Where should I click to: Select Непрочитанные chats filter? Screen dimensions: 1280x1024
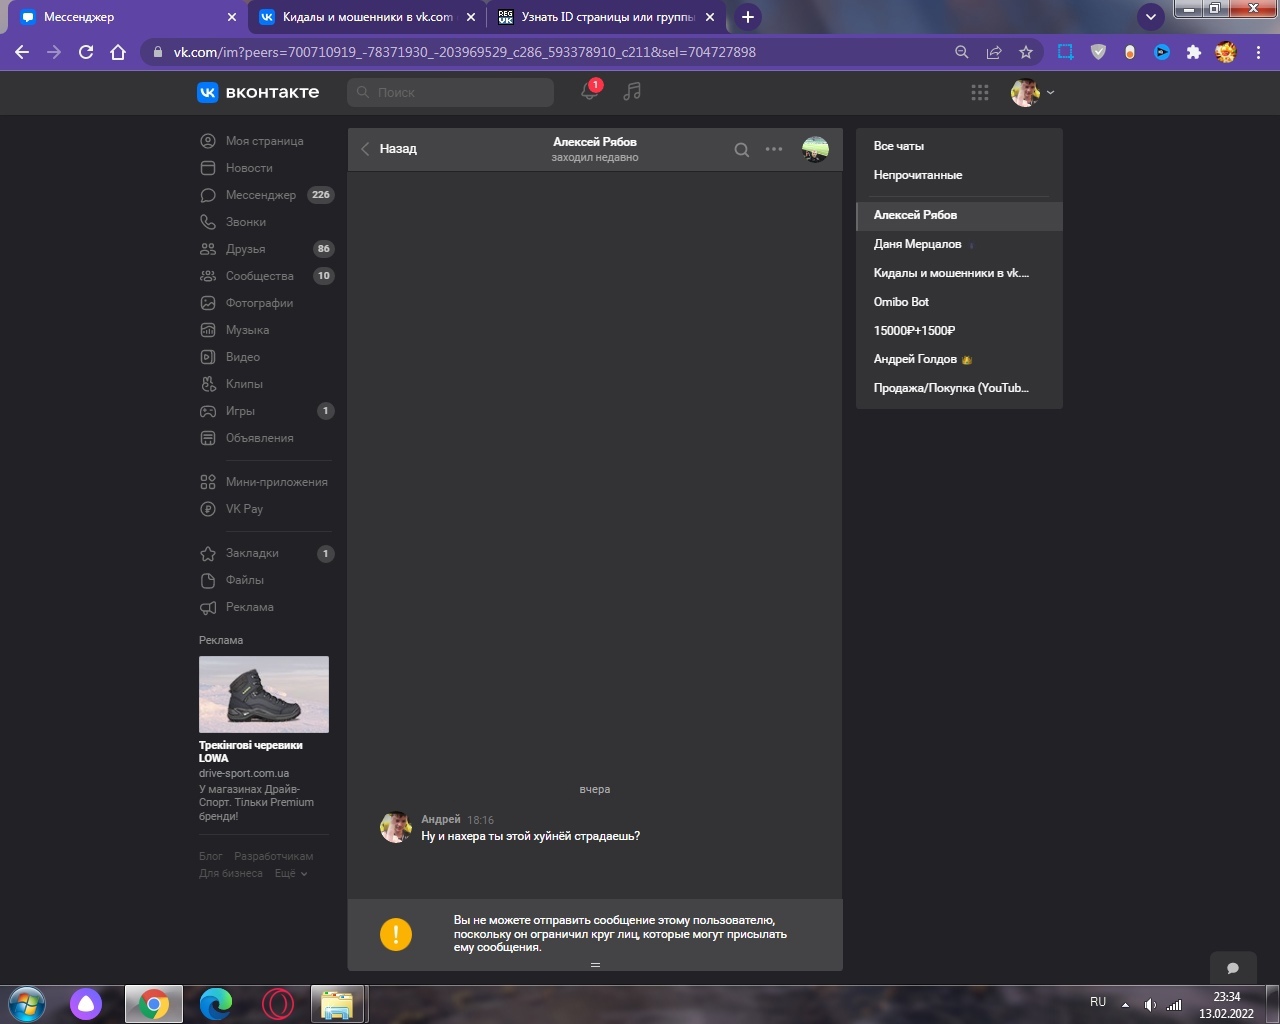[x=918, y=175]
